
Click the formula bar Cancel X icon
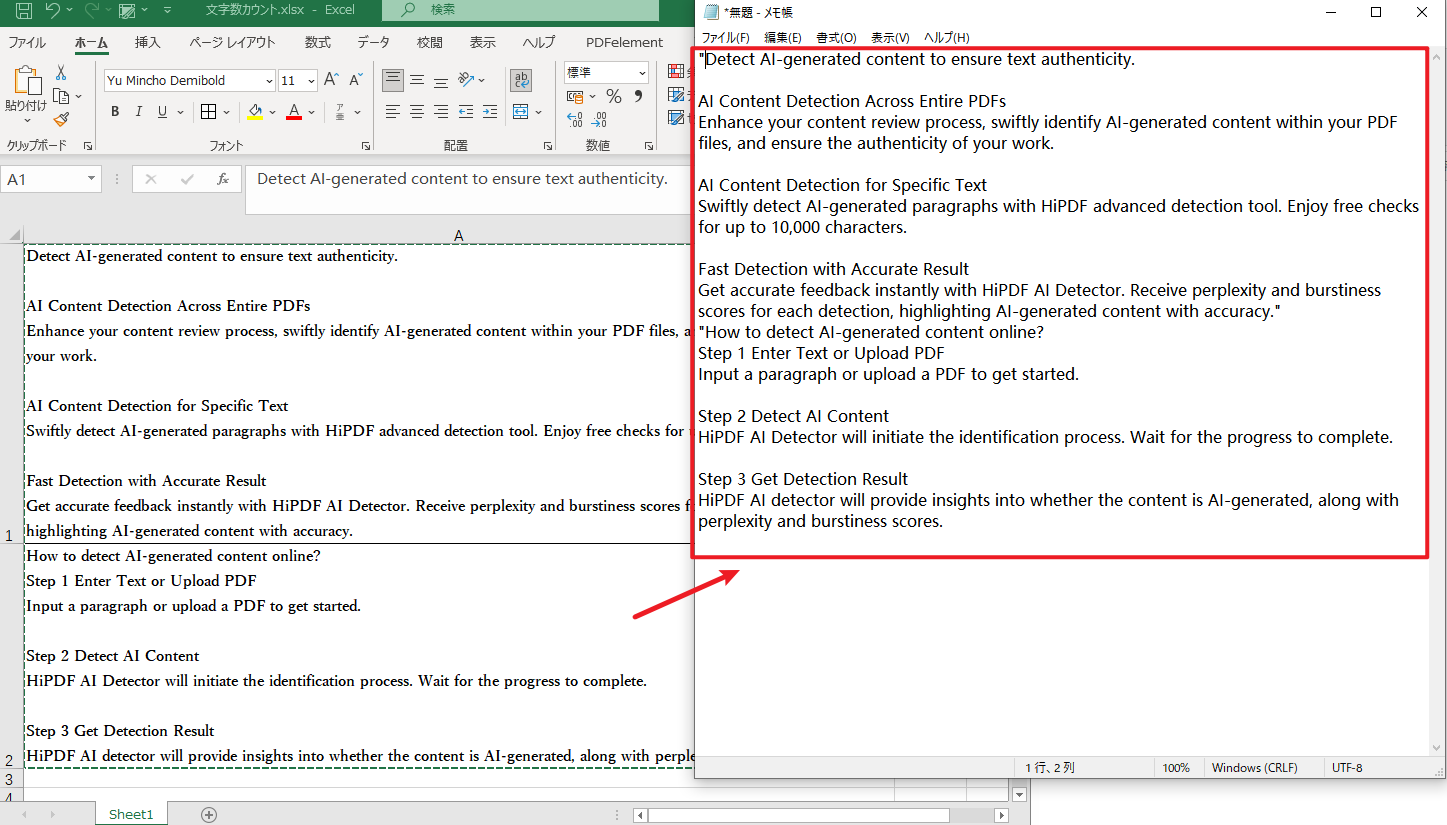click(x=151, y=179)
